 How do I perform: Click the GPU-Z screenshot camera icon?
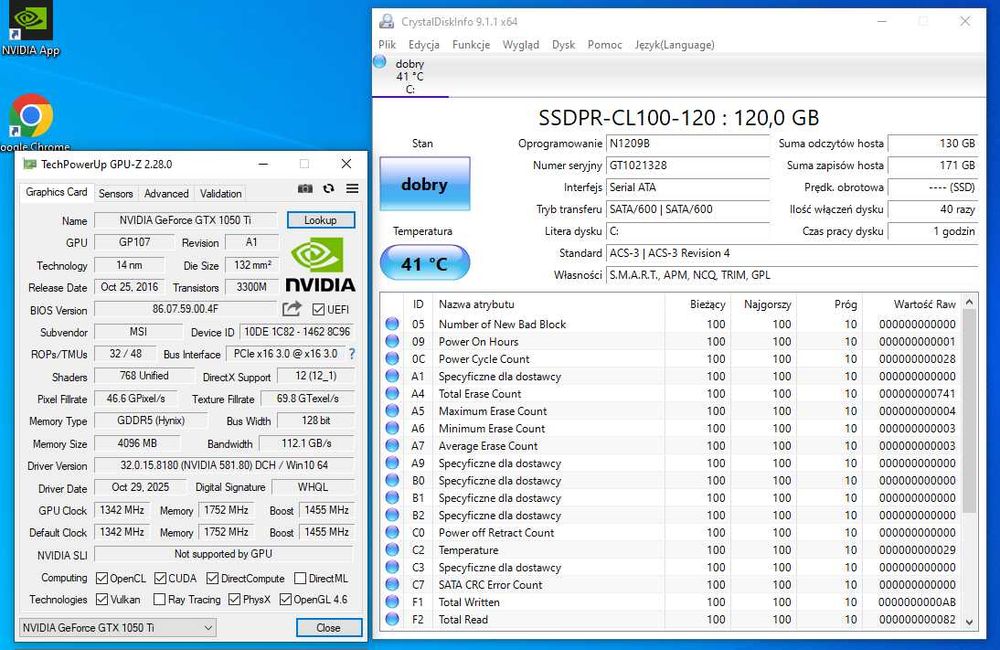[x=305, y=189]
